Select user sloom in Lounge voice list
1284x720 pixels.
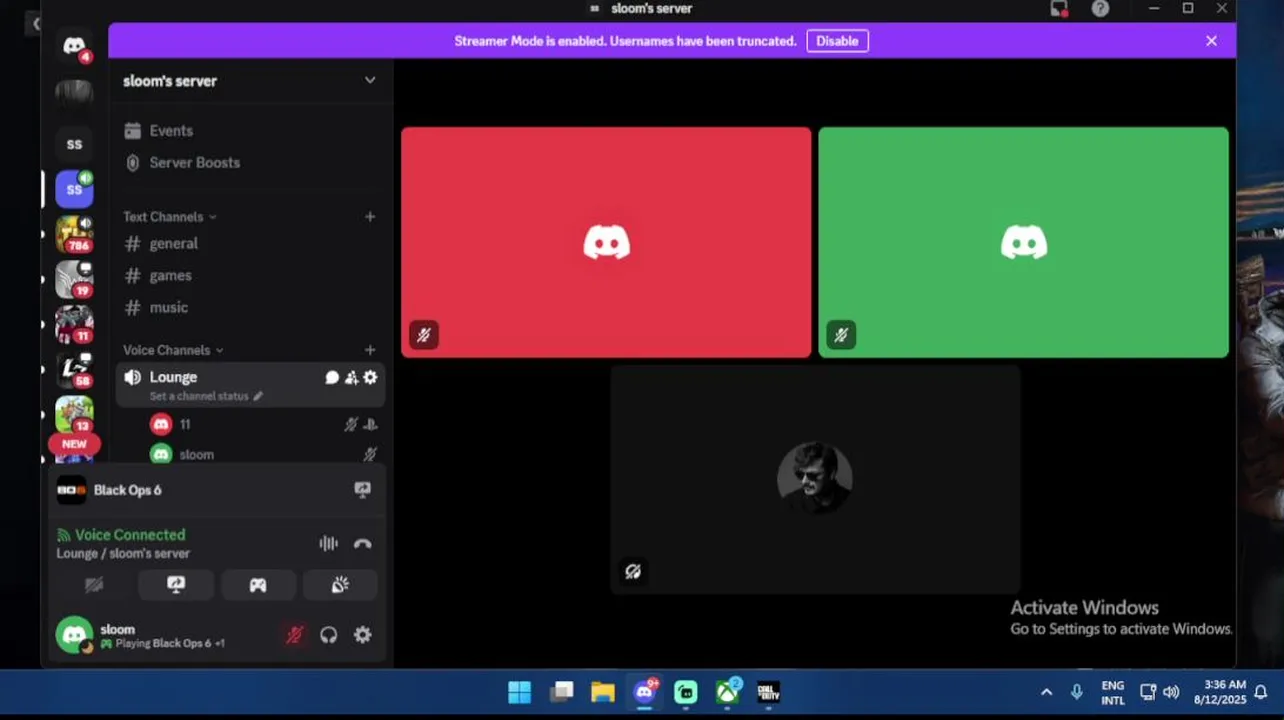pos(264,454)
